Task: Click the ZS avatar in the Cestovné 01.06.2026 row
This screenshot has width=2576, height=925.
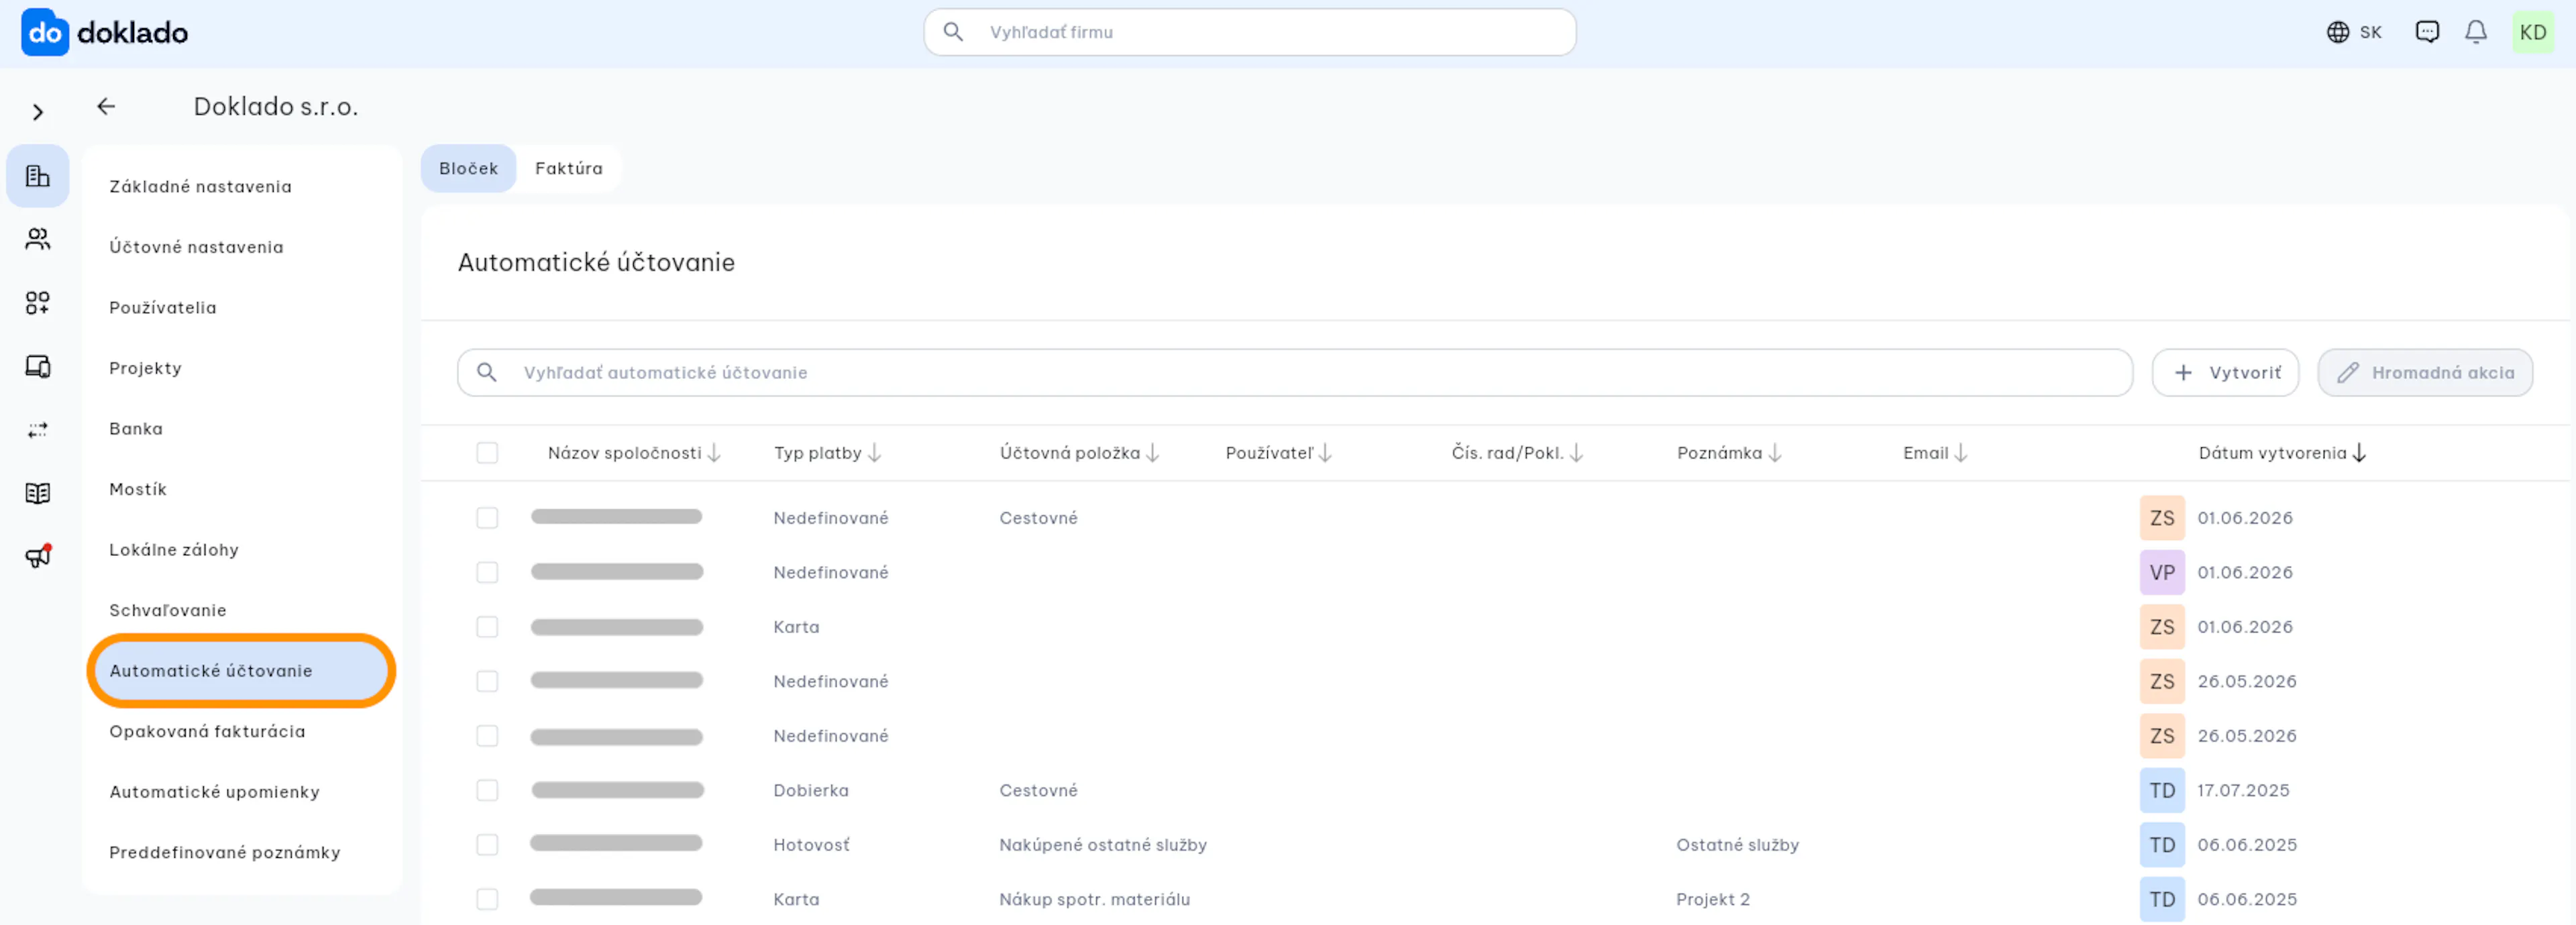Action: point(2162,518)
